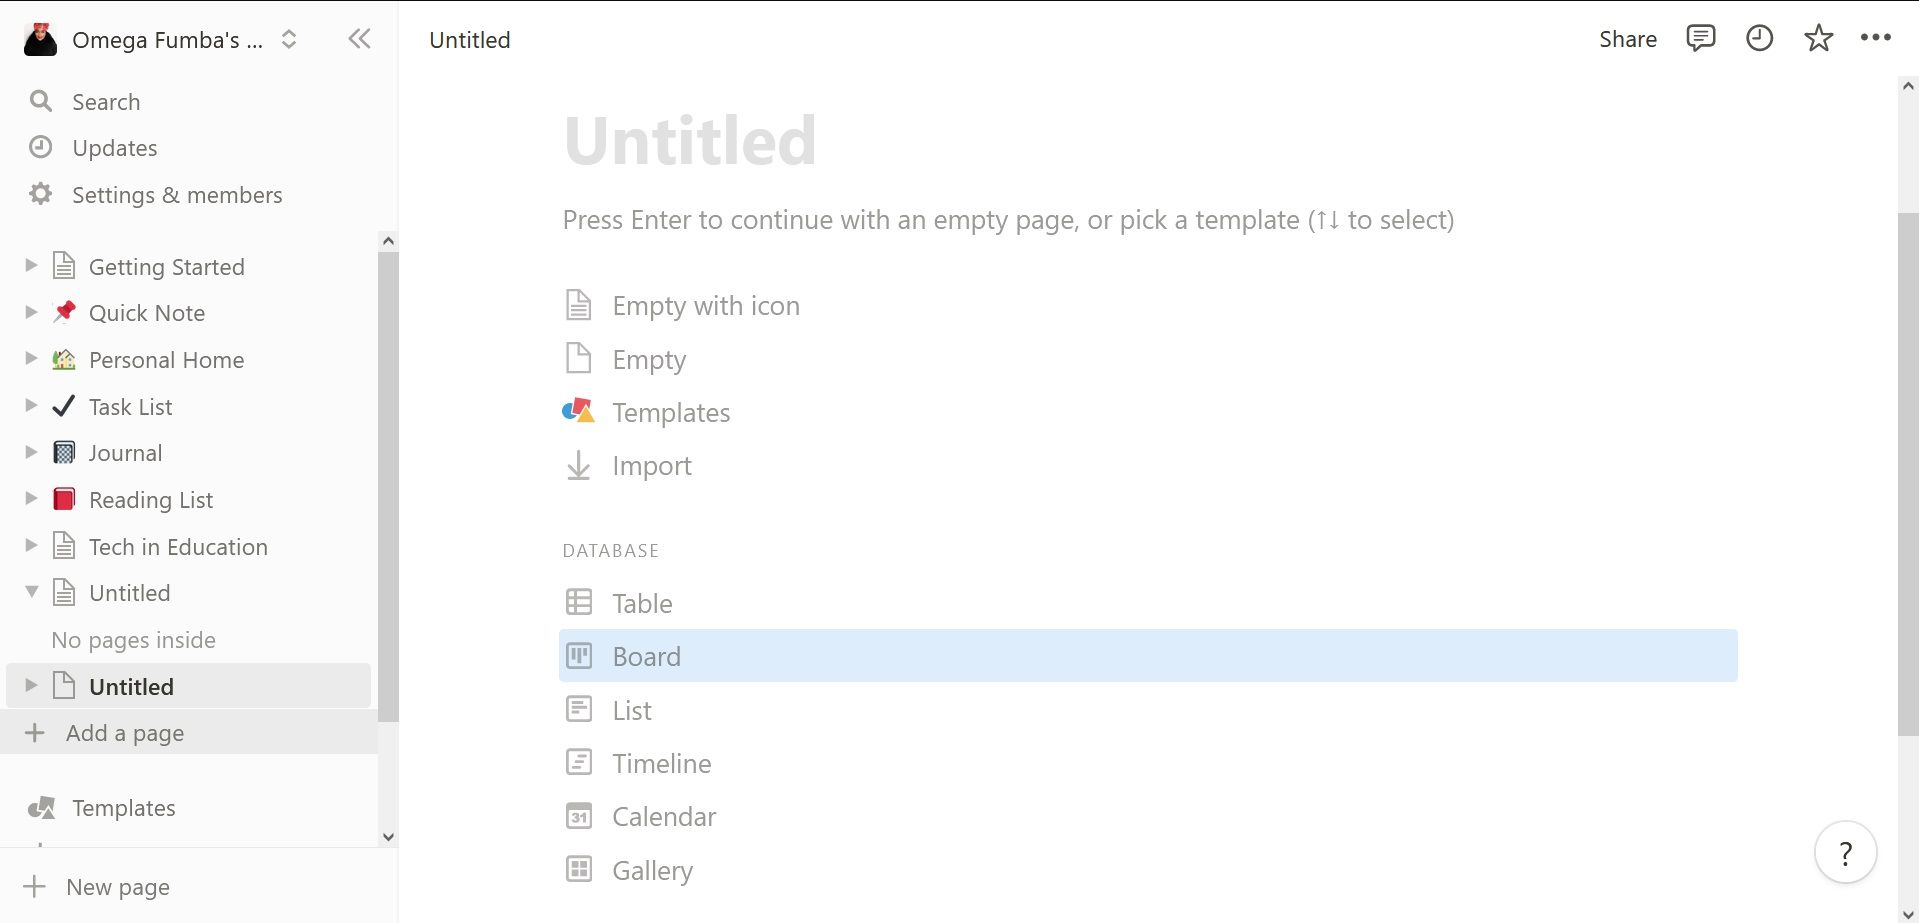Select the Calendar database icon
The image size is (1919, 923).
click(x=579, y=816)
